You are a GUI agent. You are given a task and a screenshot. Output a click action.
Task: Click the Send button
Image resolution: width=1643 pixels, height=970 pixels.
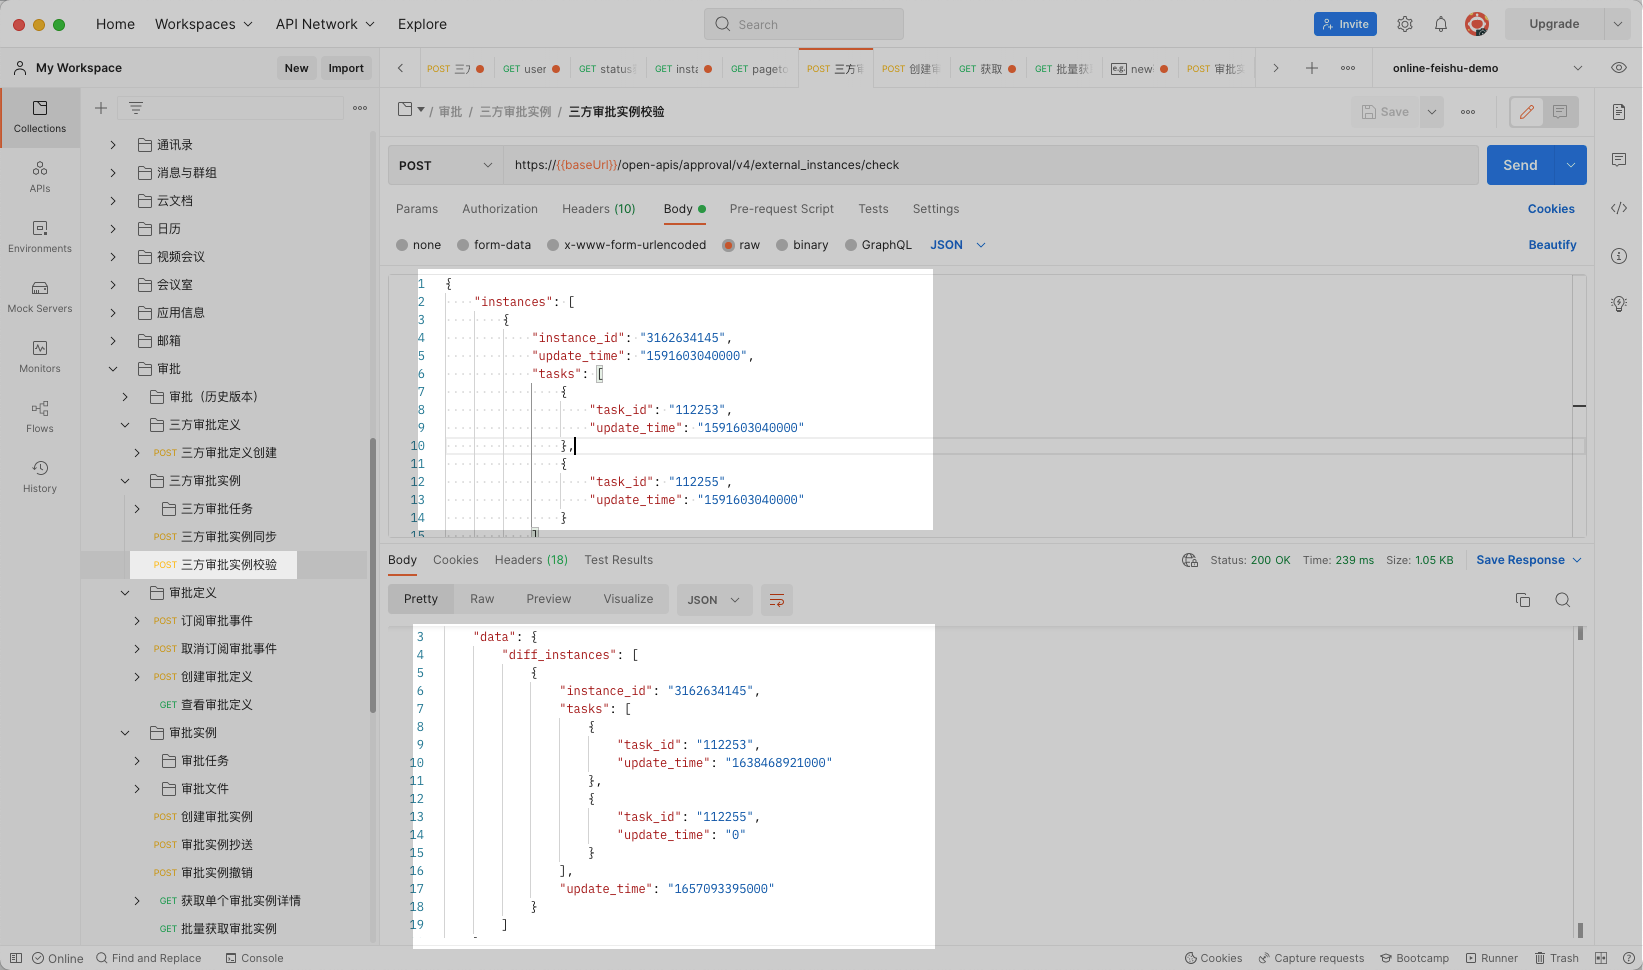1519,164
